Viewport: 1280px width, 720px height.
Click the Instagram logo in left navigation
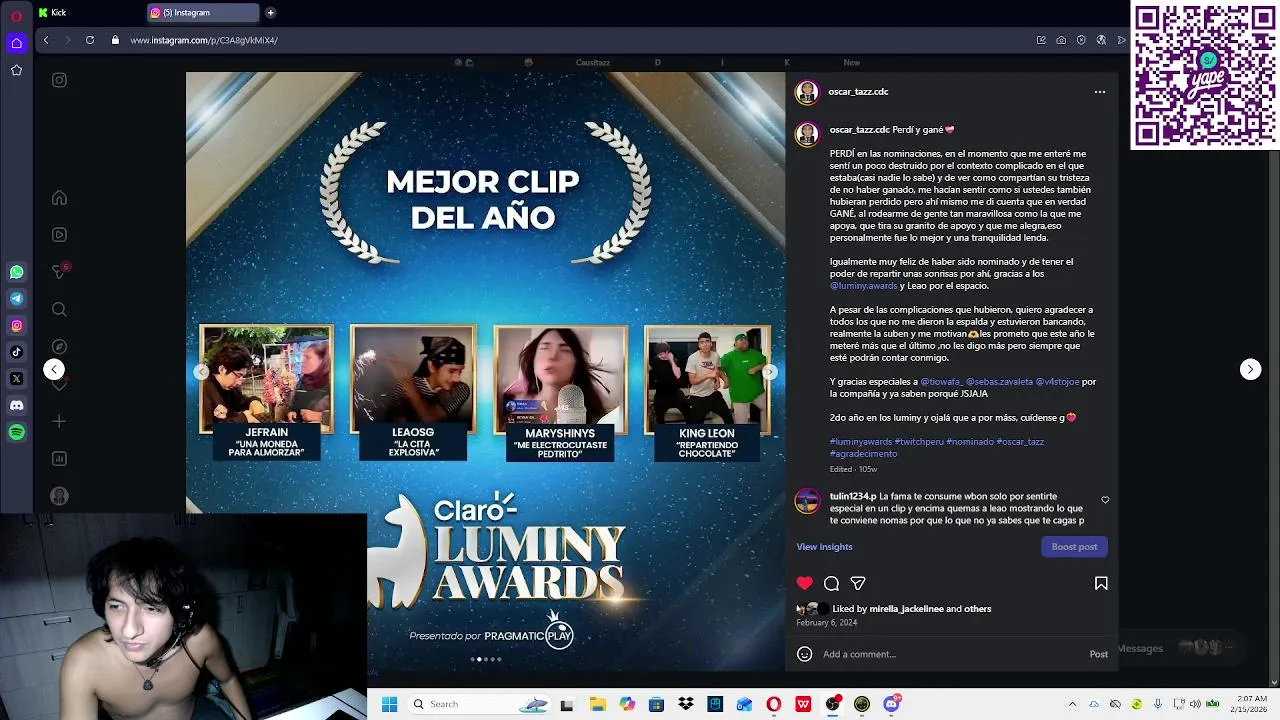pyautogui.click(x=59, y=80)
